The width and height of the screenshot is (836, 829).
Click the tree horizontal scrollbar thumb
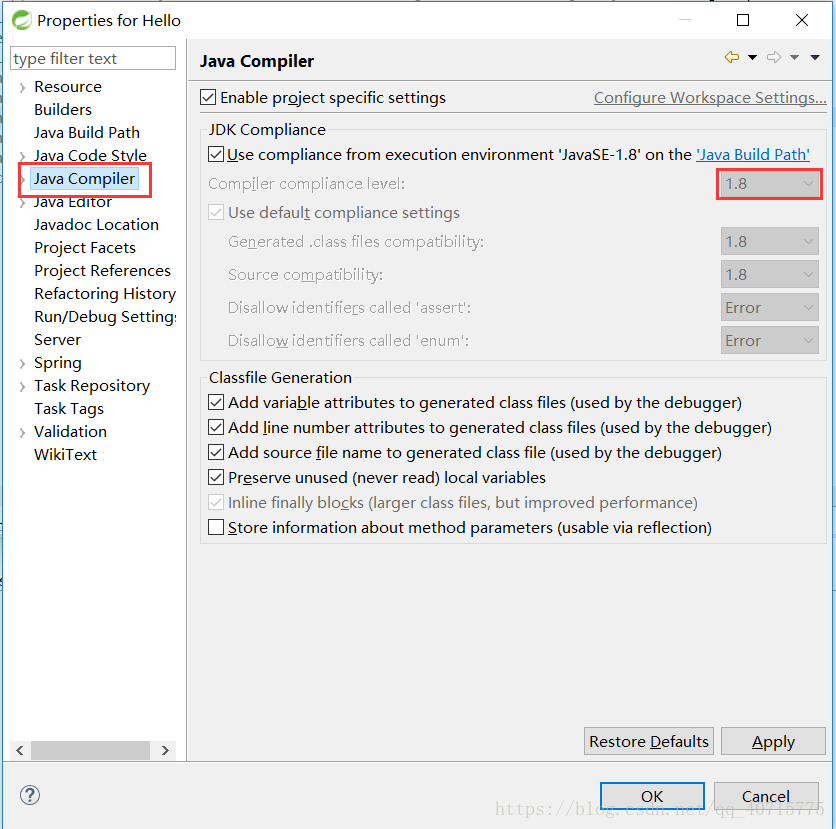90,751
